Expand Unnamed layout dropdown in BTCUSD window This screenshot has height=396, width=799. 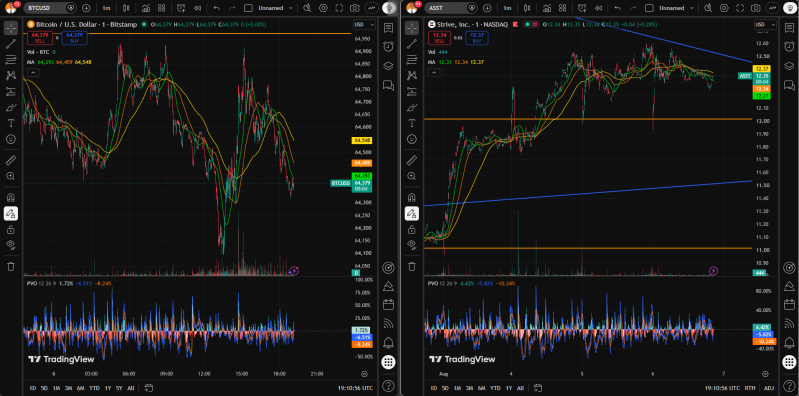[290, 8]
